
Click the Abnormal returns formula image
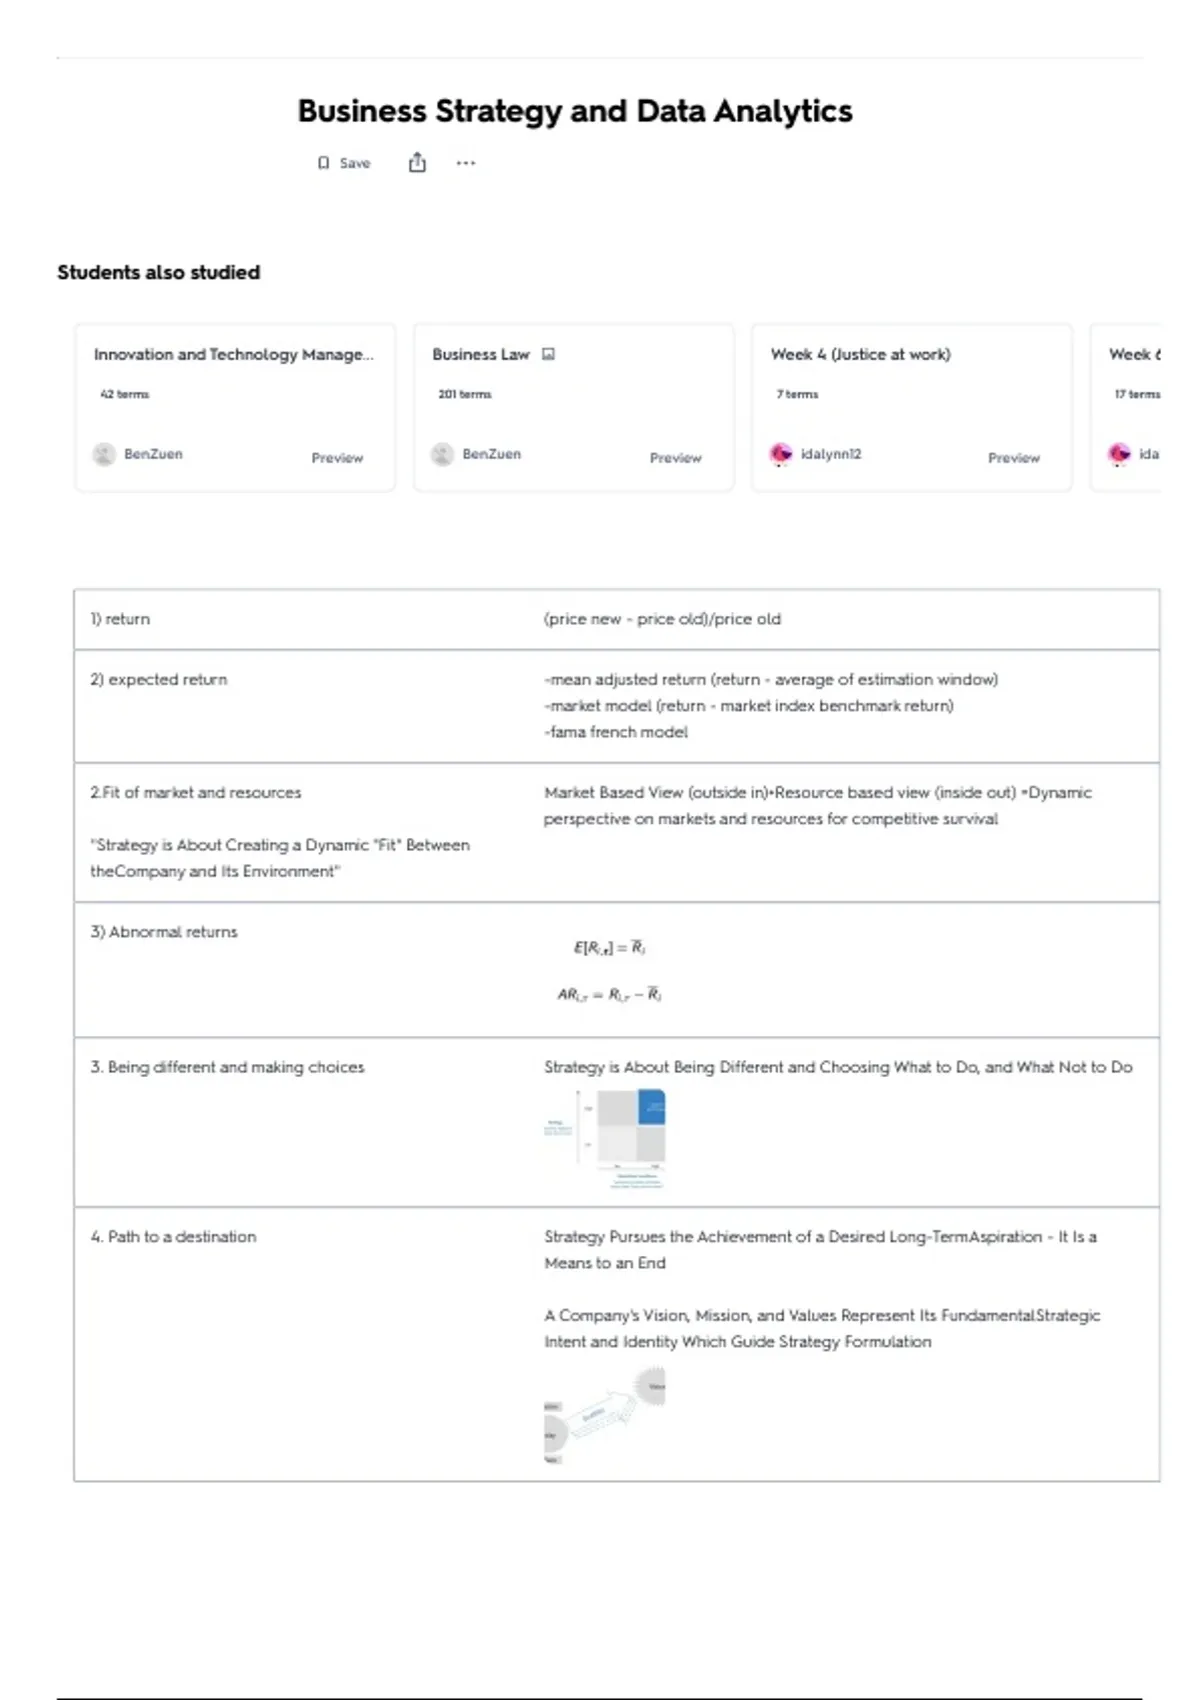tap(610, 970)
